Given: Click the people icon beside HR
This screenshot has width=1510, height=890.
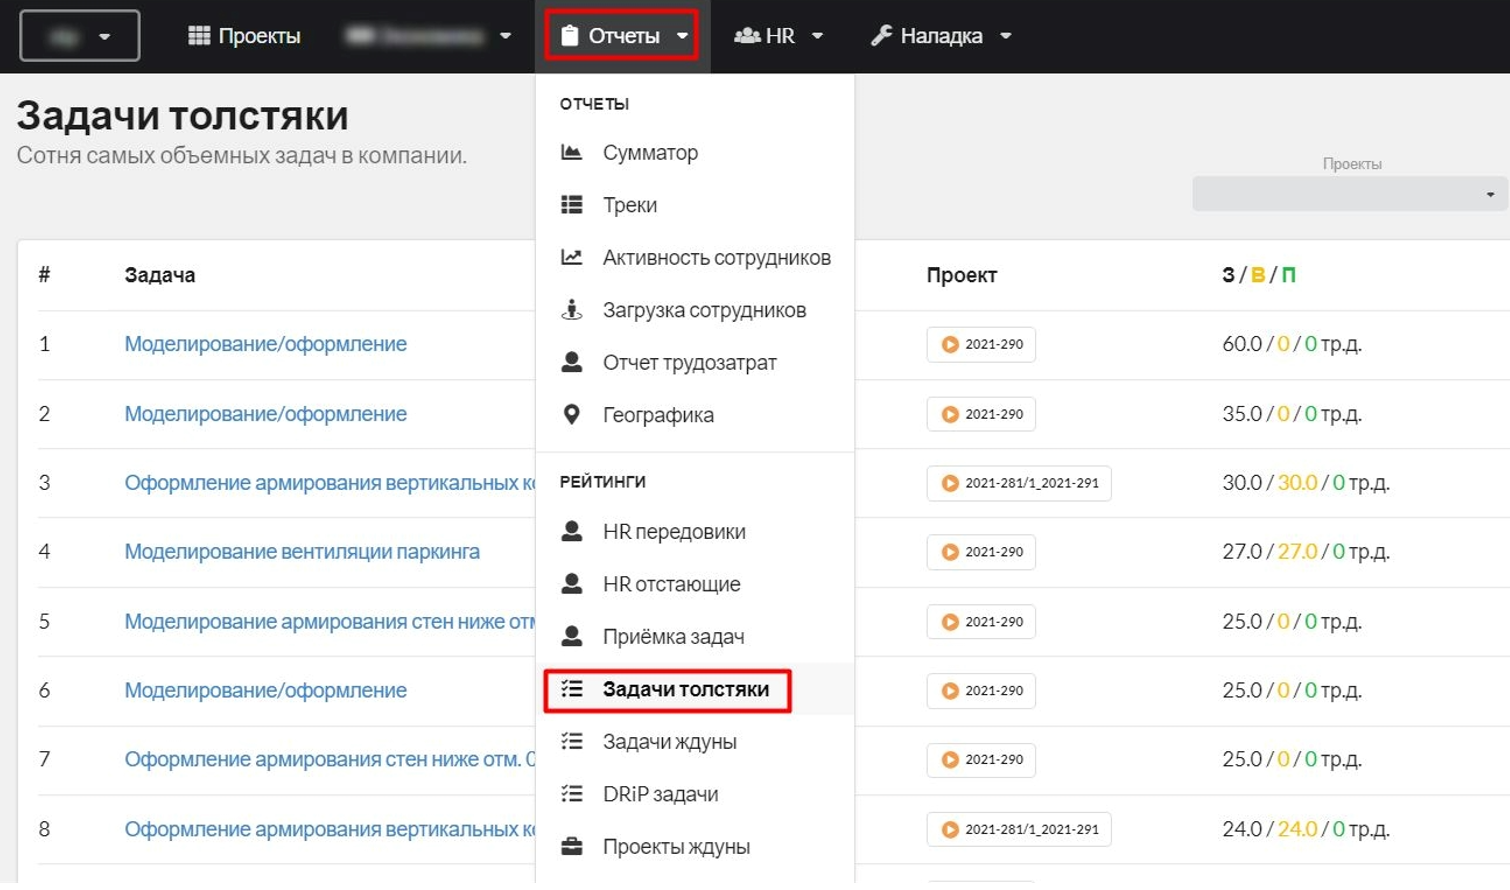Looking at the screenshot, I should 747,36.
